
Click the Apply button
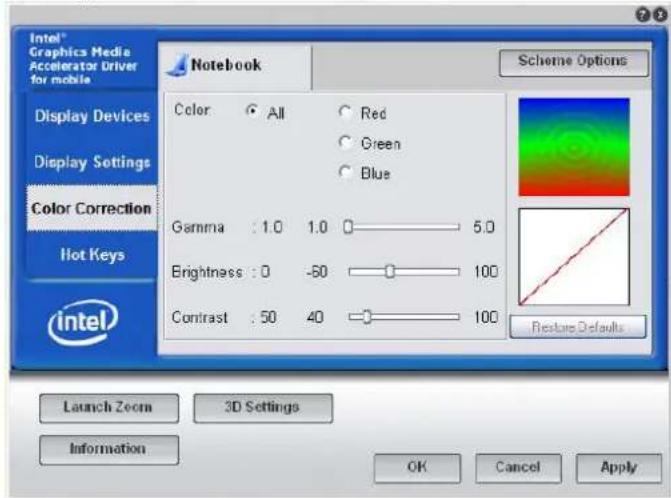[x=619, y=468]
